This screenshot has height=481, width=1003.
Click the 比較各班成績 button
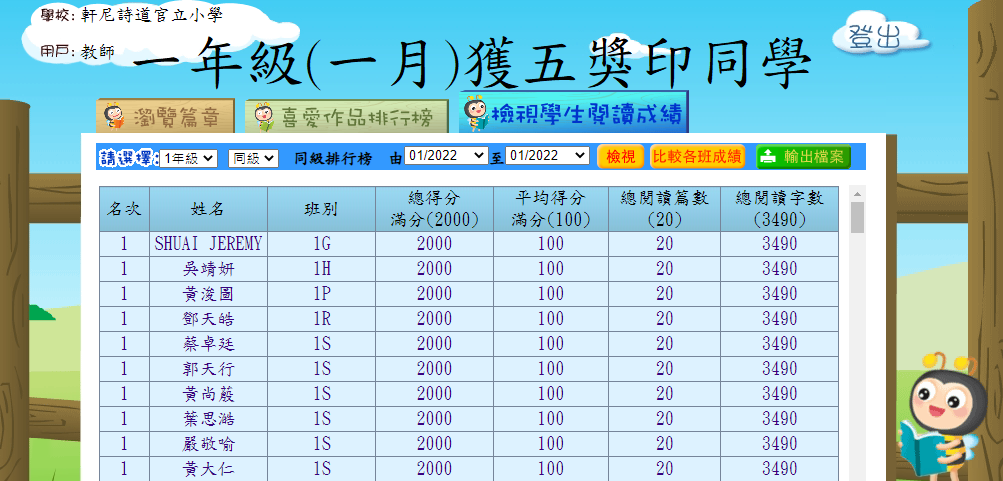coord(697,156)
